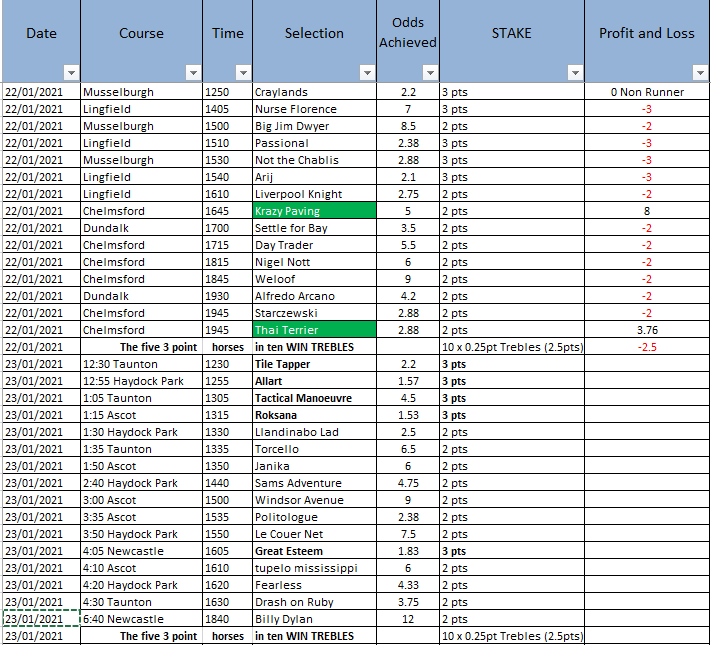
Task: Click the Torcello cell
Action: click(314, 449)
